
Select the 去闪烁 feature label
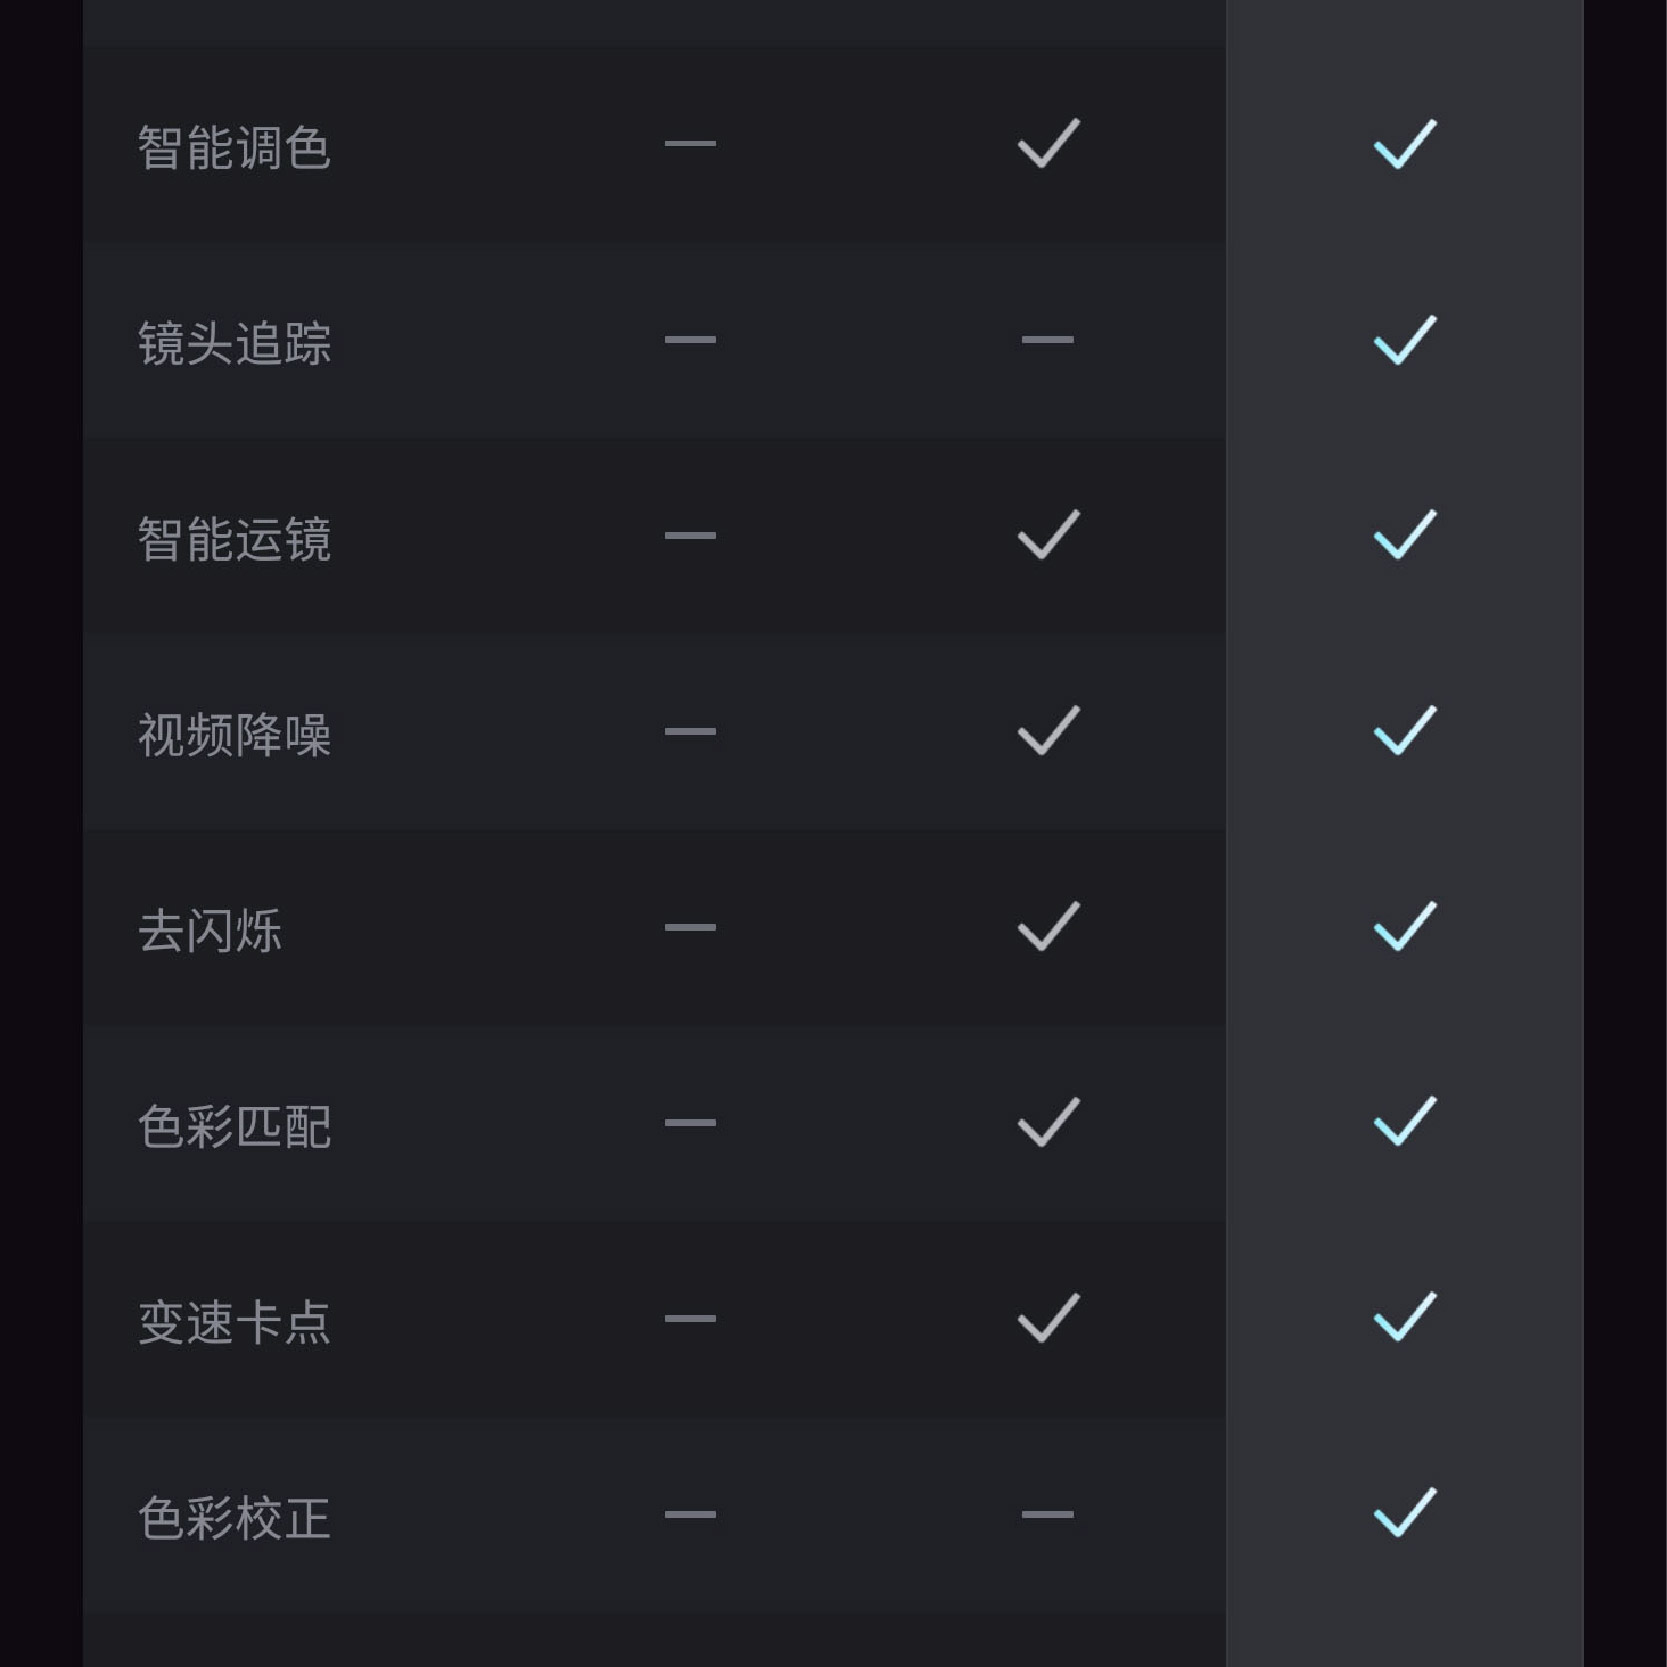click(210, 931)
